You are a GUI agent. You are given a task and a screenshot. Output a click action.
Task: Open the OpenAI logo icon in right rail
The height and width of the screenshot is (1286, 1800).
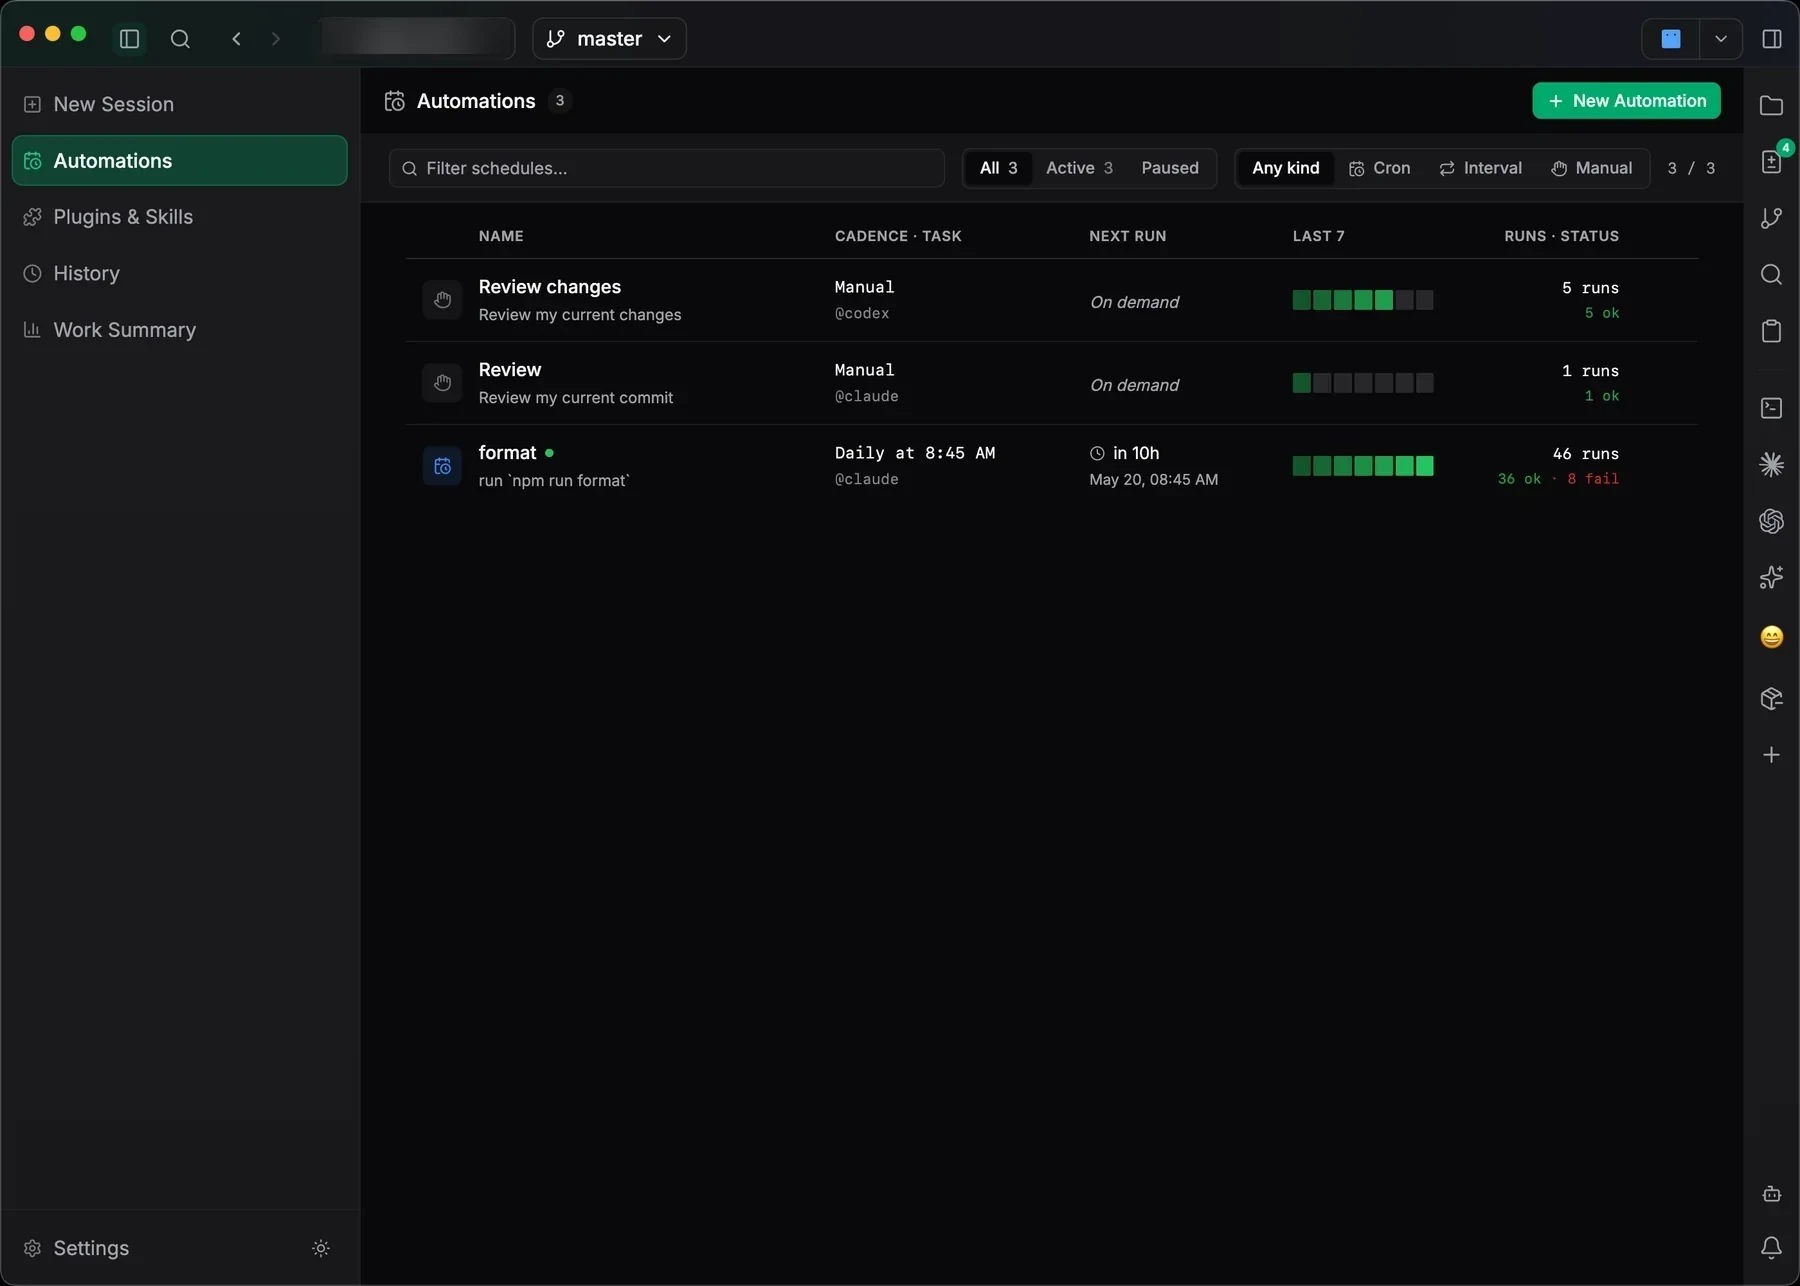1771,521
